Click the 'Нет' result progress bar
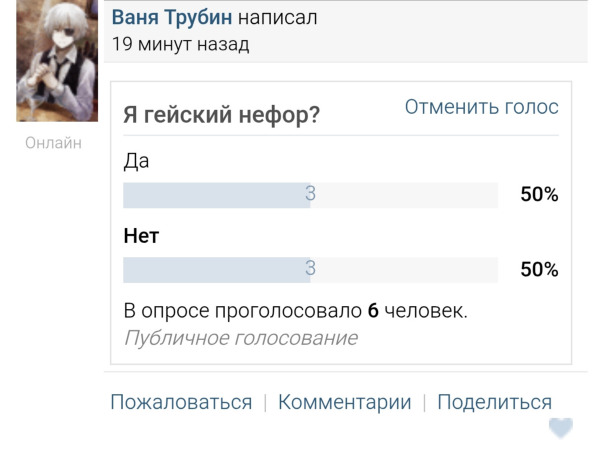Viewport: 604px width, 461px height. tap(310, 270)
